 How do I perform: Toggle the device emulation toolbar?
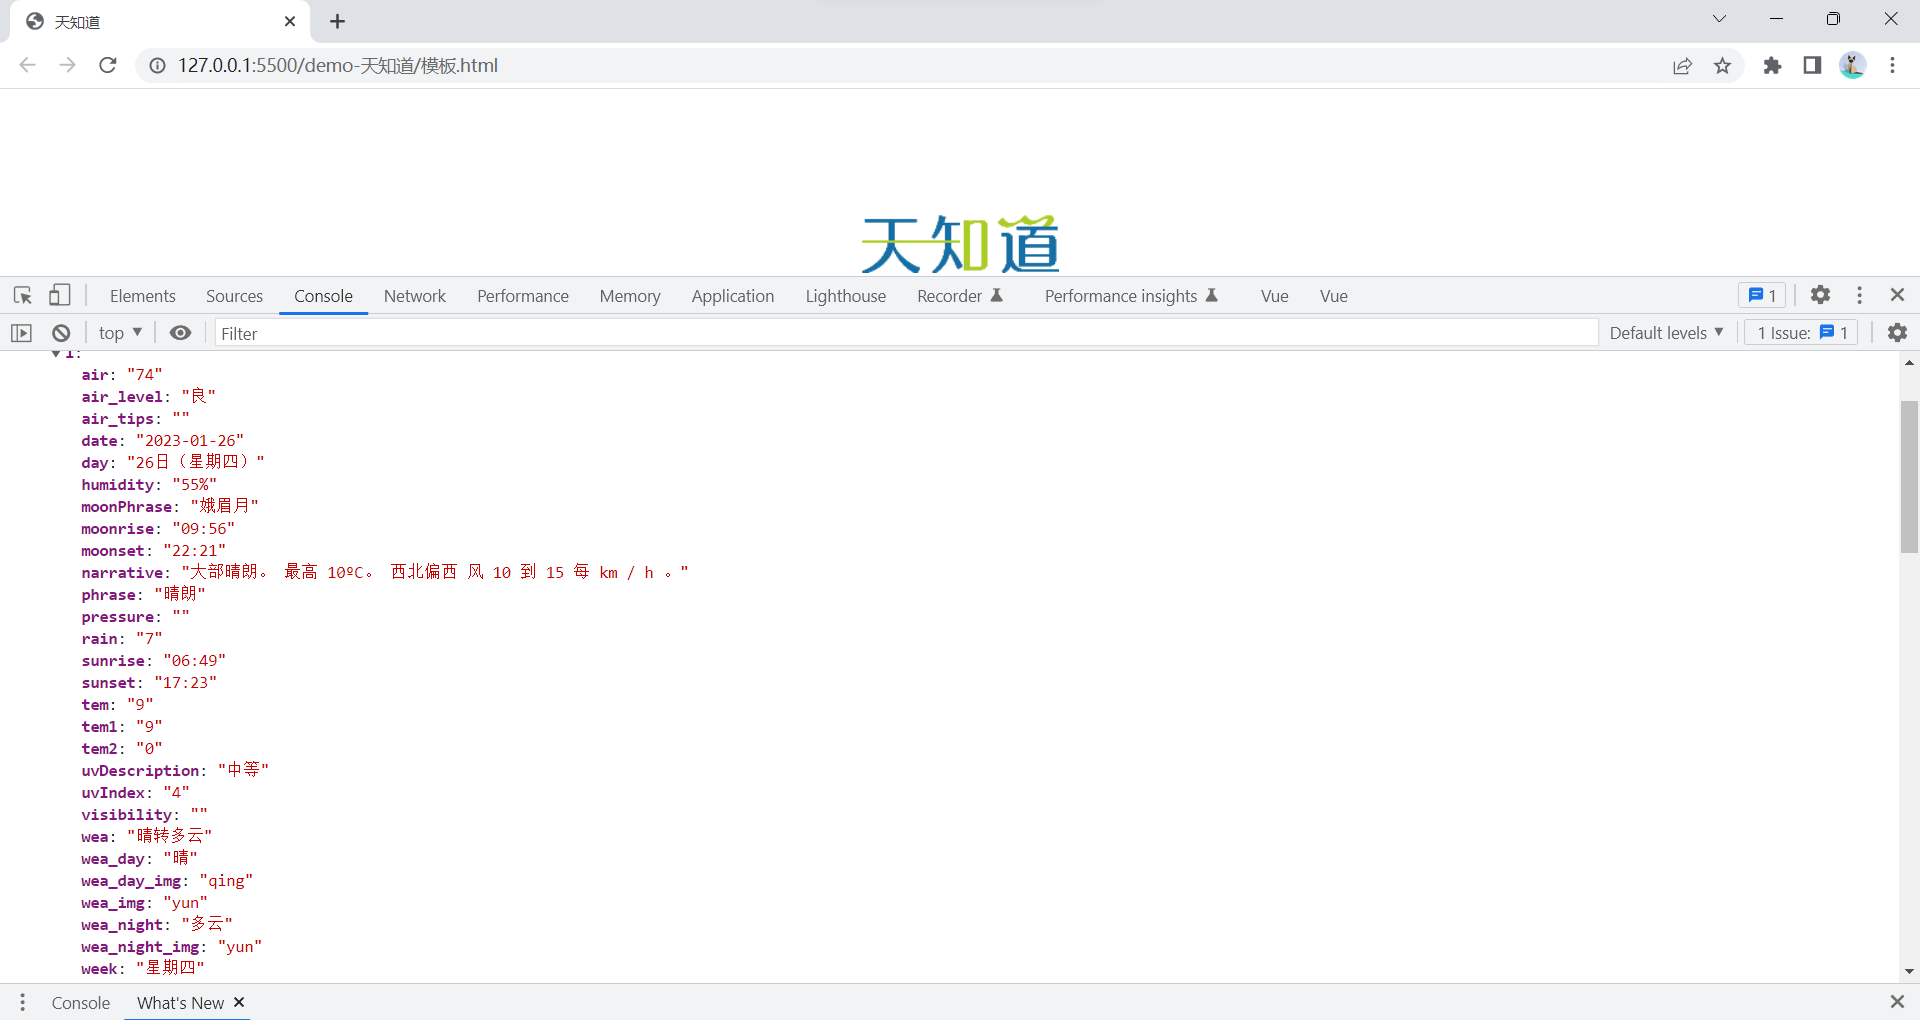(x=60, y=295)
